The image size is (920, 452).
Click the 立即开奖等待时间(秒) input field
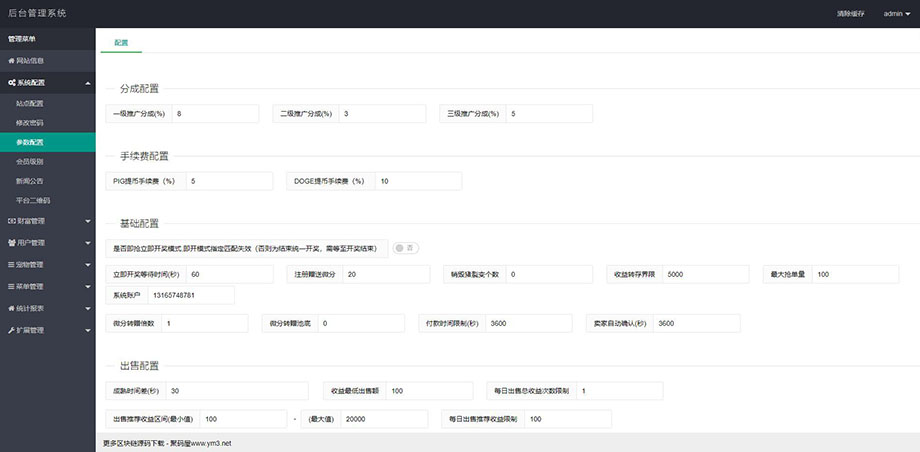pyautogui.click(x=230, y=274)
